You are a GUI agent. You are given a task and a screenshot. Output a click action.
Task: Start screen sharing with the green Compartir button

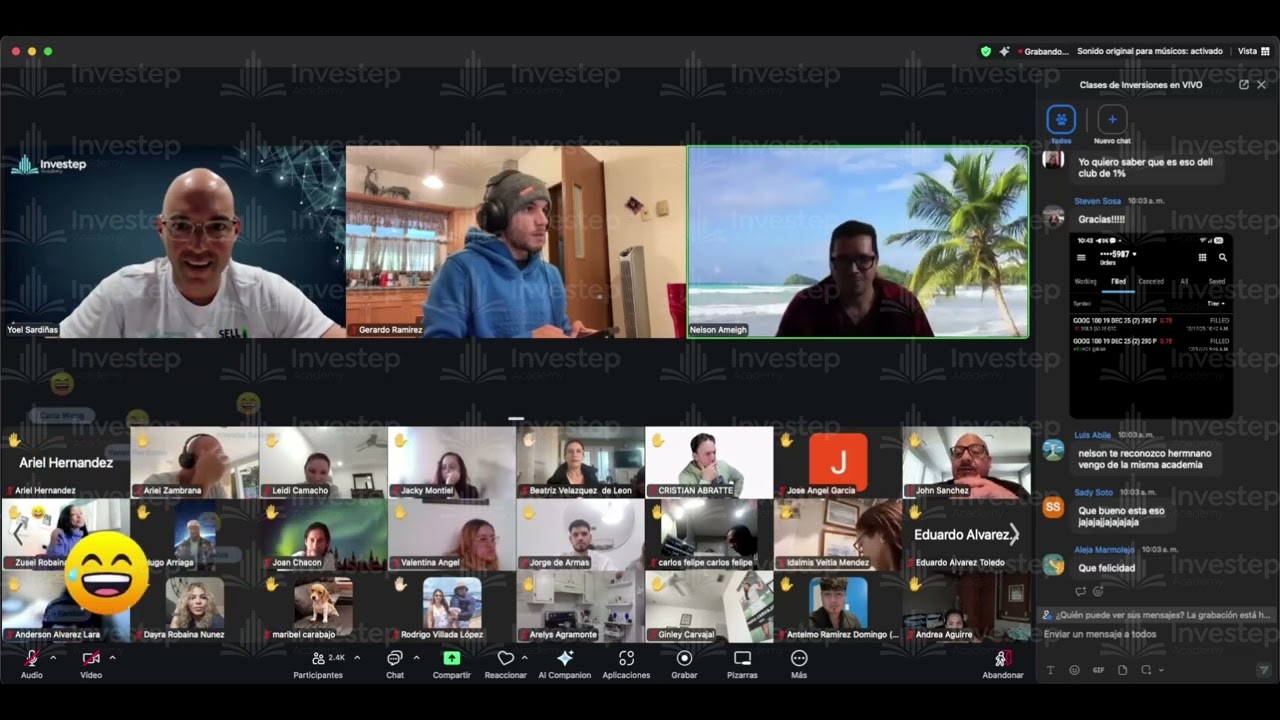click(x=452, y=663)
